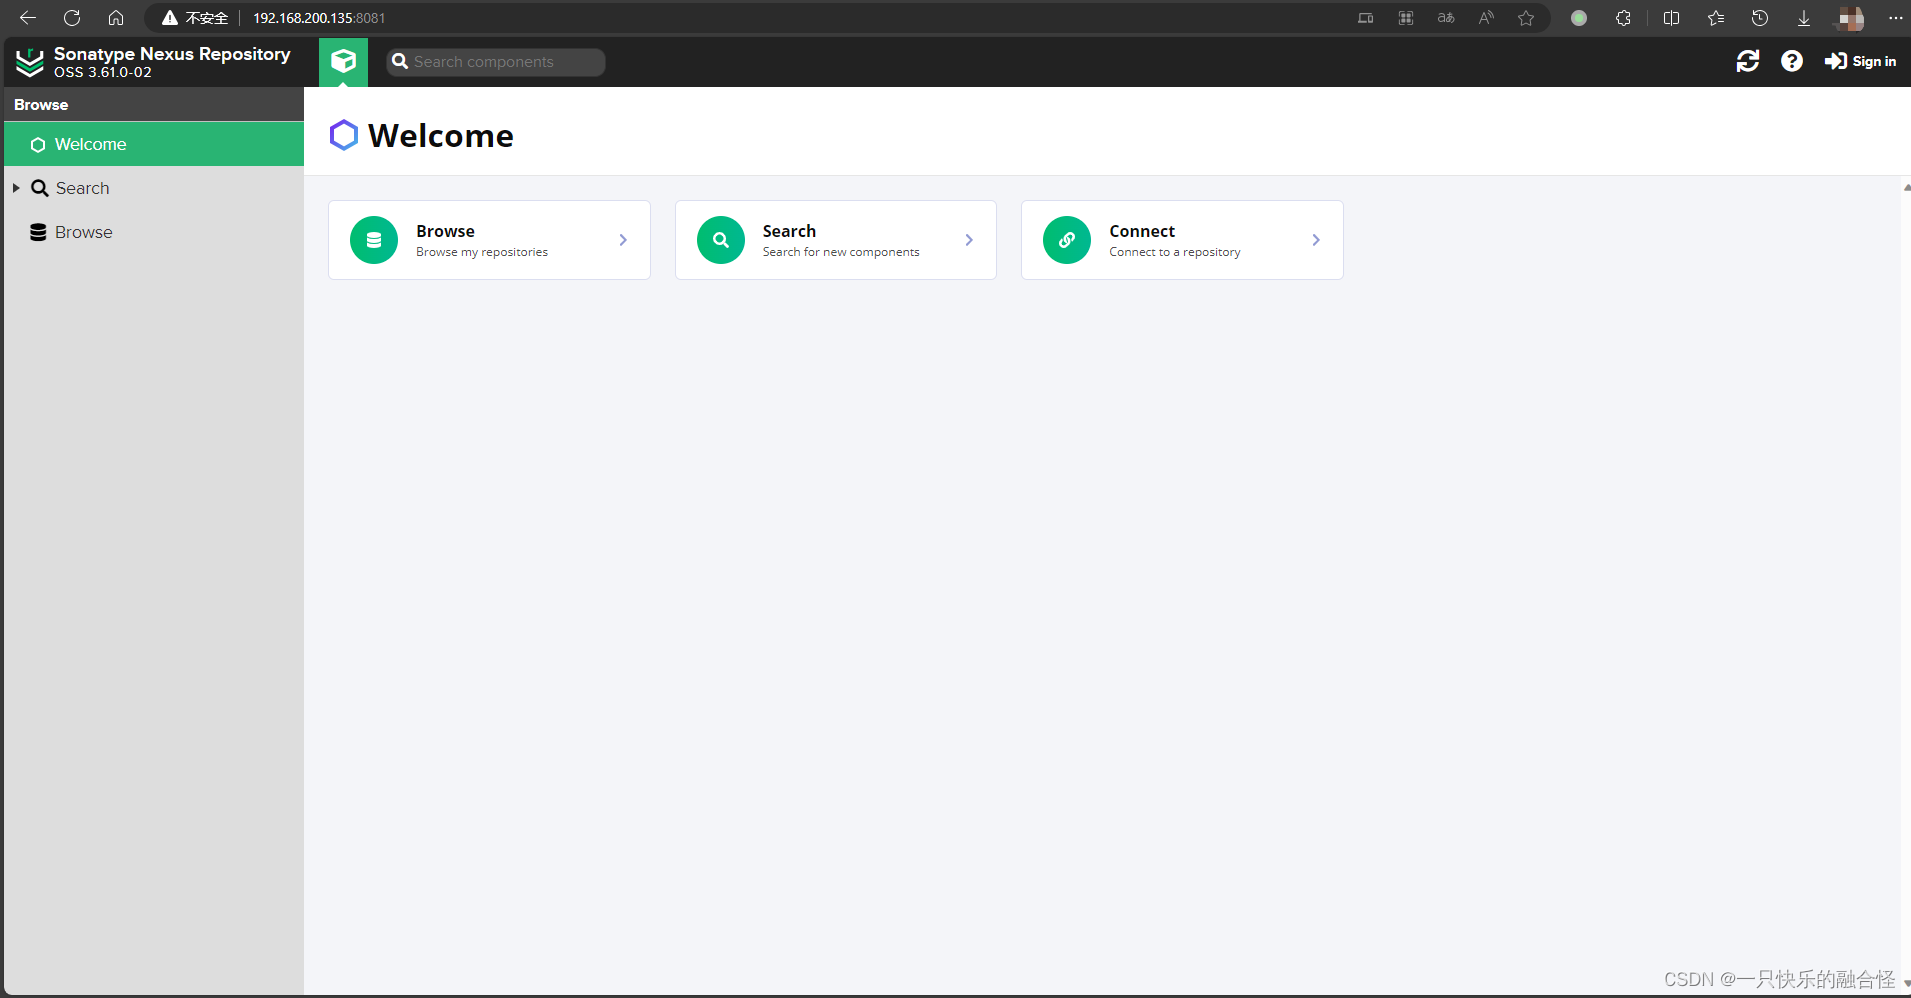Open browser downloads icon
Image resolution: width=1911 pixels, height=998 pixels.
1804,18
